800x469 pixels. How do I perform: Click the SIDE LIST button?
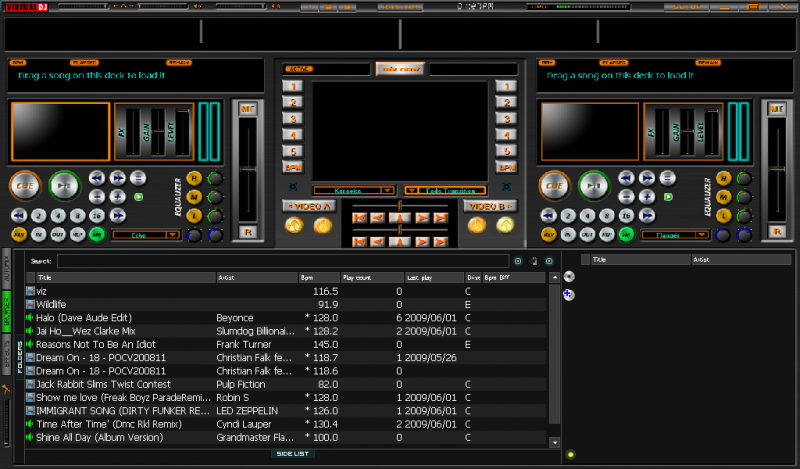292,454
